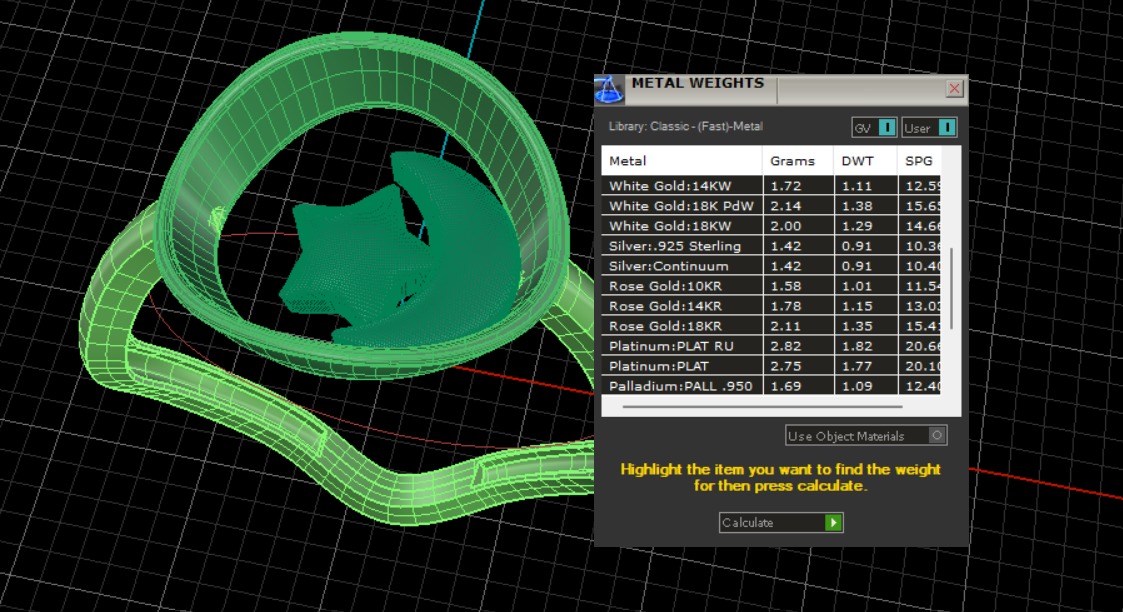Sort by the DWT column header

coord(865,161)
